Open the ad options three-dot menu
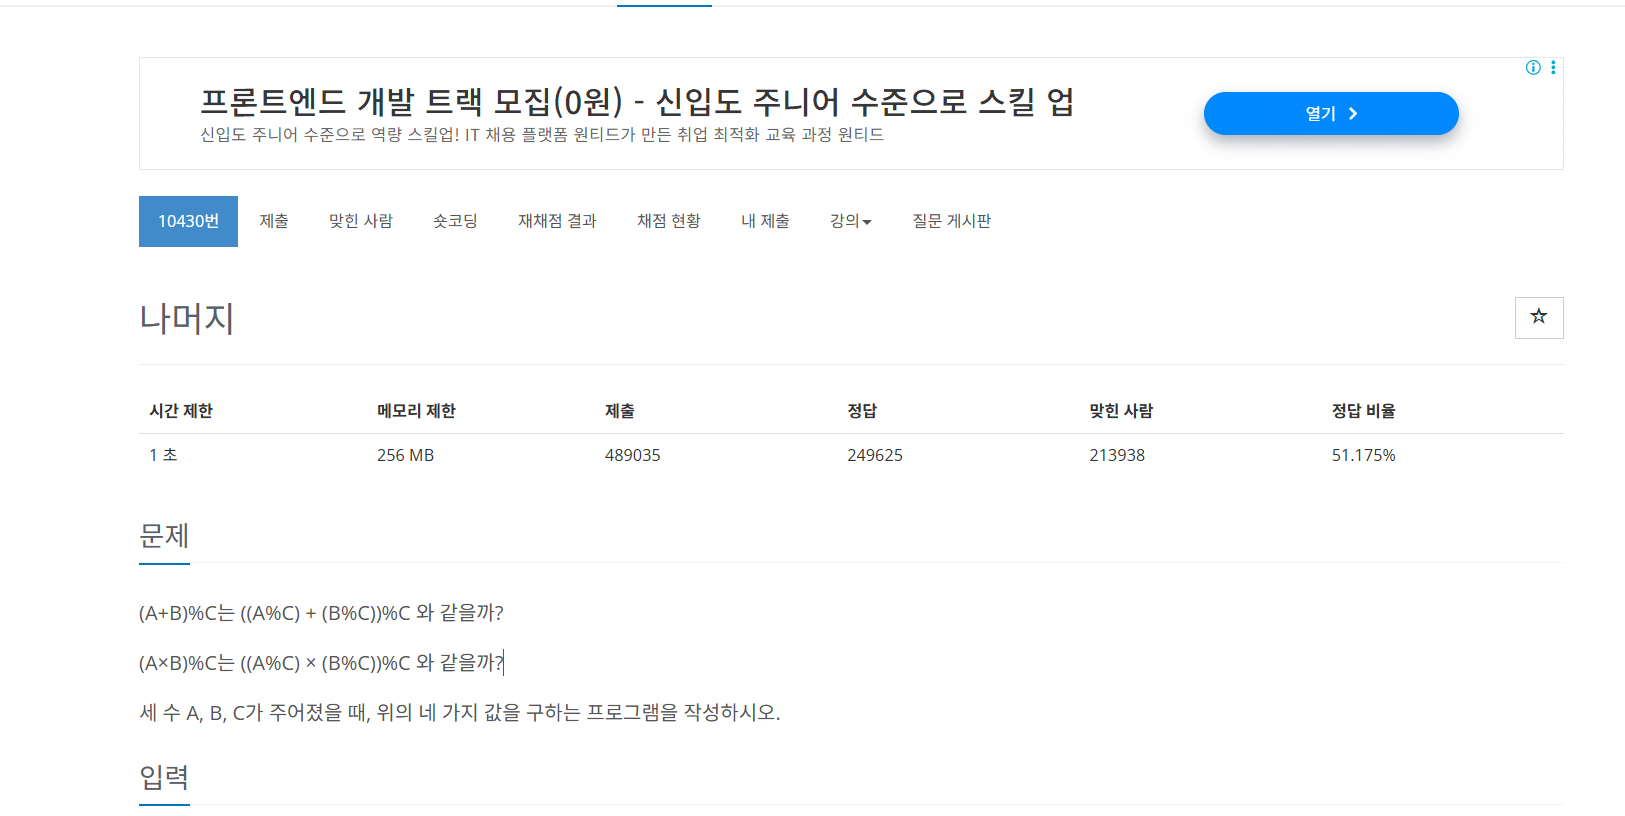 click(1553, 67)
